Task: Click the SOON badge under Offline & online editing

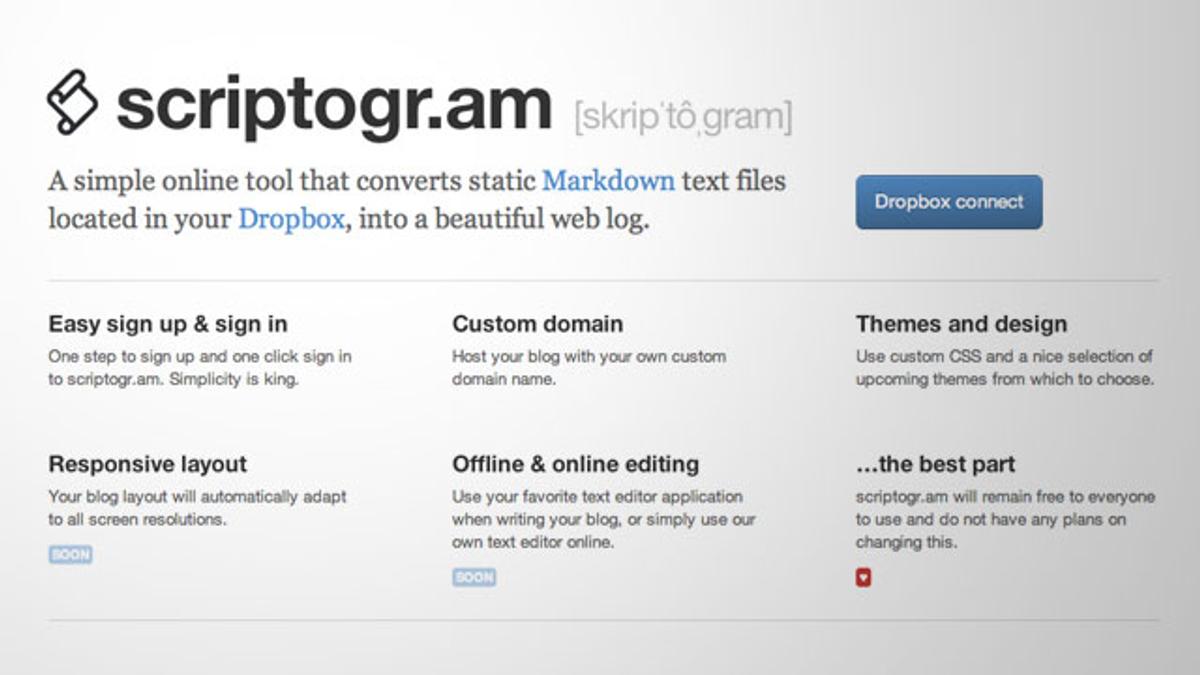Action: tap(474, 577)
